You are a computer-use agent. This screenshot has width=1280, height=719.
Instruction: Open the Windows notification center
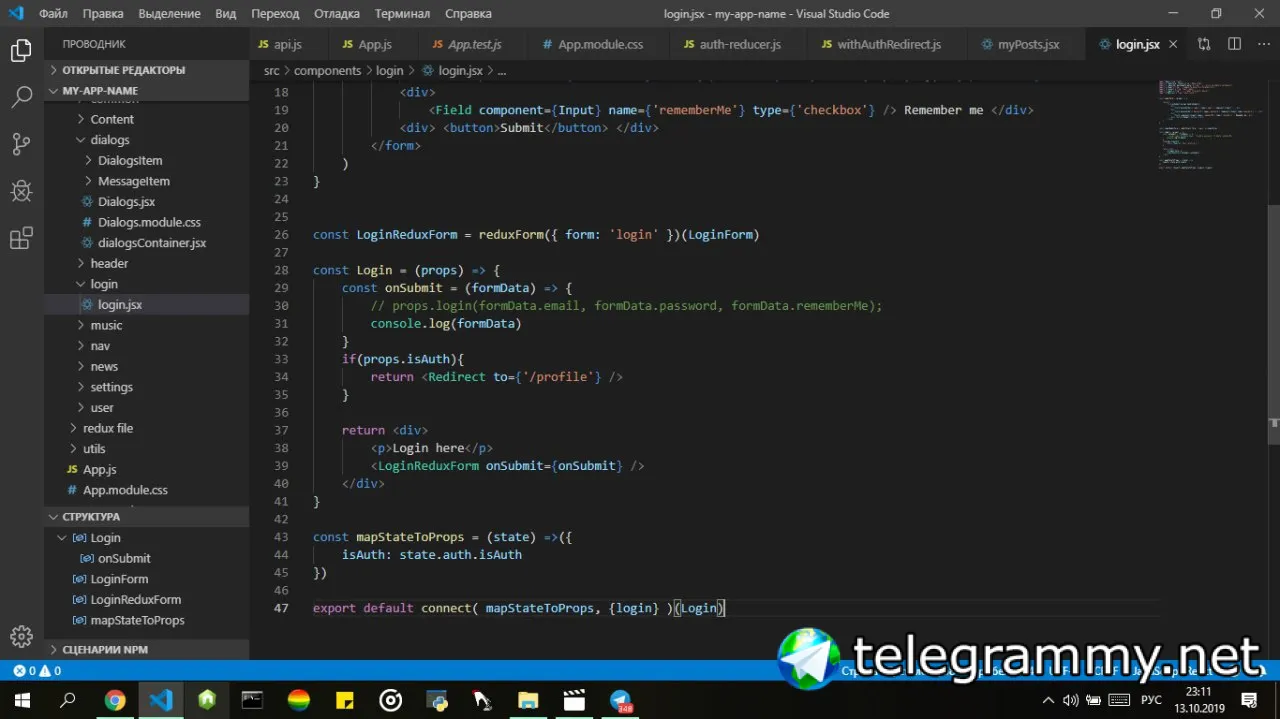1250,700
